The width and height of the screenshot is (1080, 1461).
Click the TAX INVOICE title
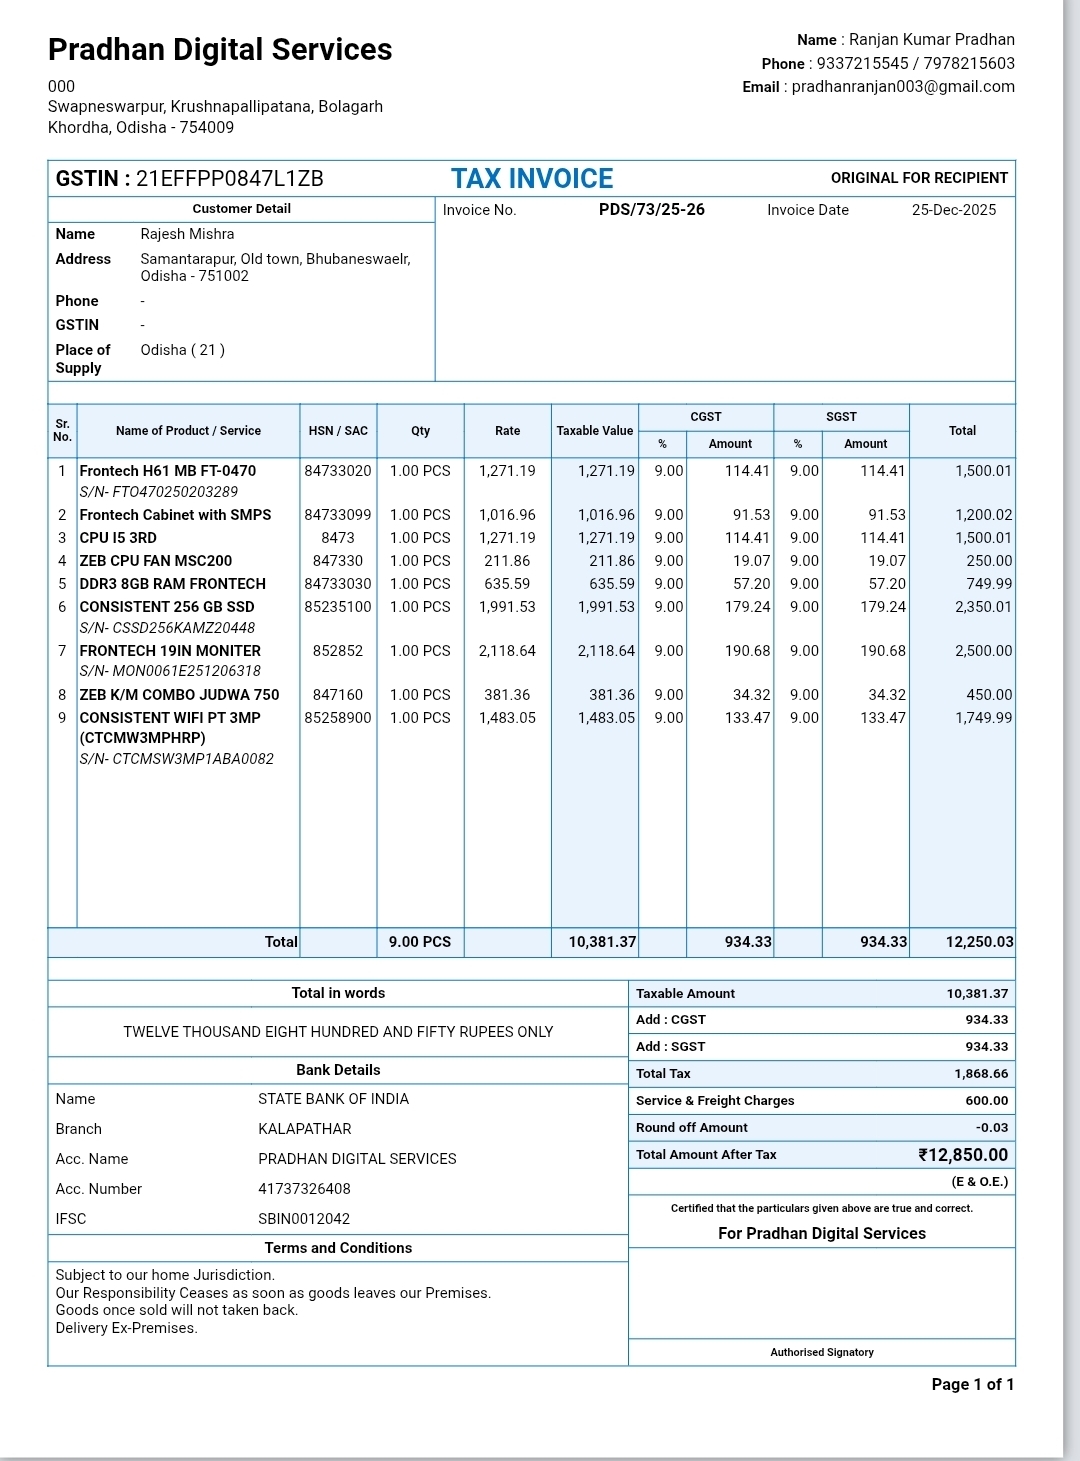click(532, 179)
